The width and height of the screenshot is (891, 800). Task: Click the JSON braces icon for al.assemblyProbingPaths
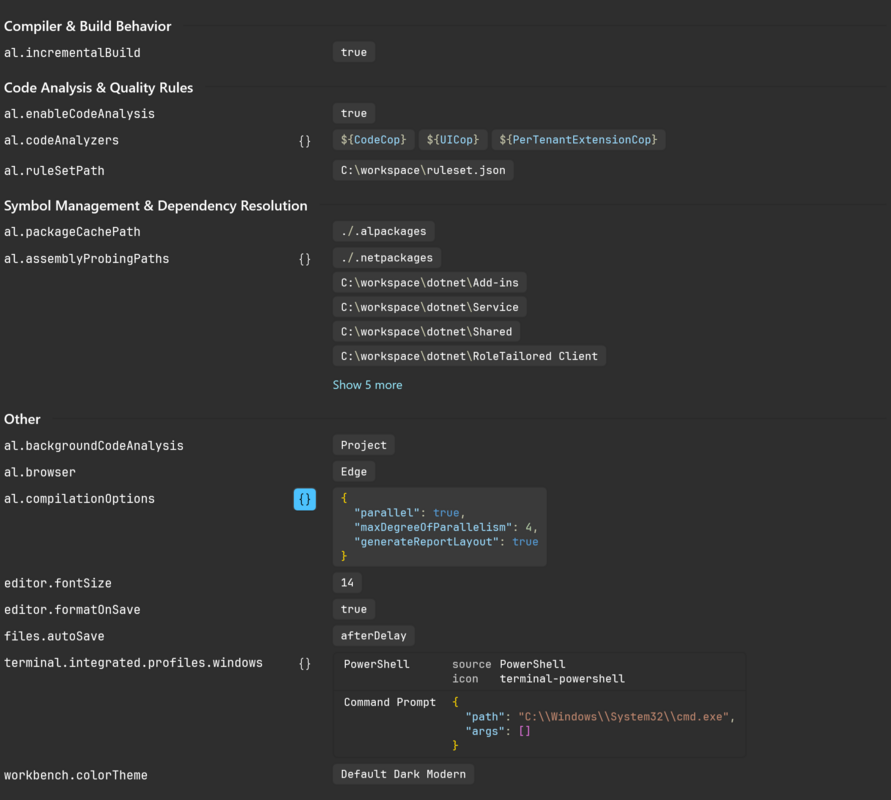pyautogui.click(x=305, y=259)
